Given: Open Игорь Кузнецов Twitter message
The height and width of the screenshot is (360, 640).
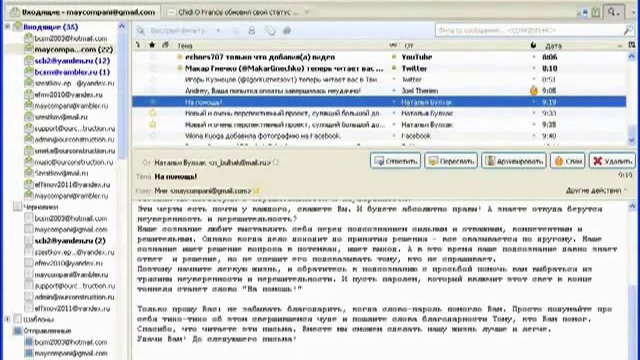Looking at the screenshot, I should 282,80.
